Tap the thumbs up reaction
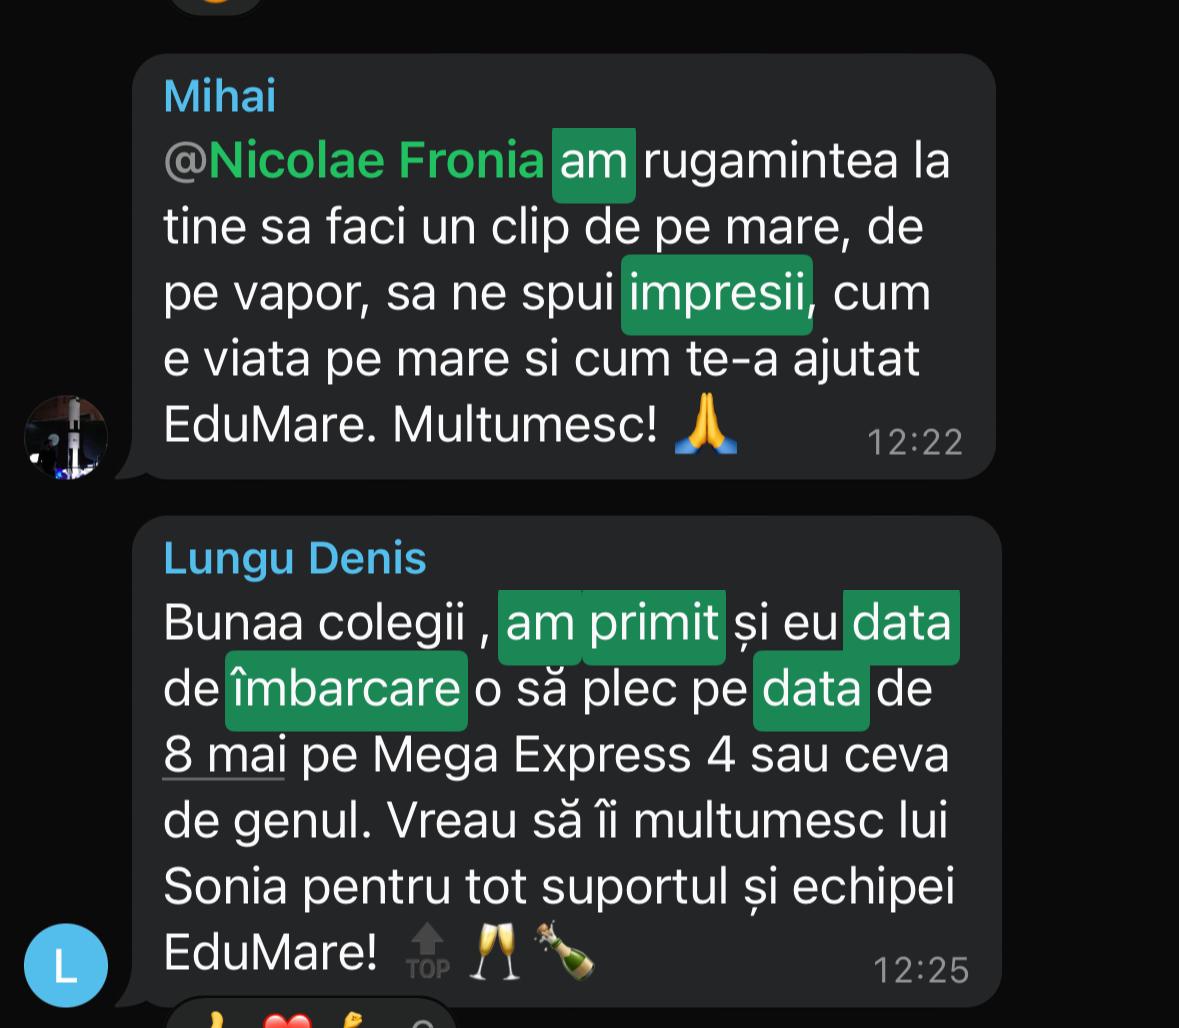 click(216, 1020)
